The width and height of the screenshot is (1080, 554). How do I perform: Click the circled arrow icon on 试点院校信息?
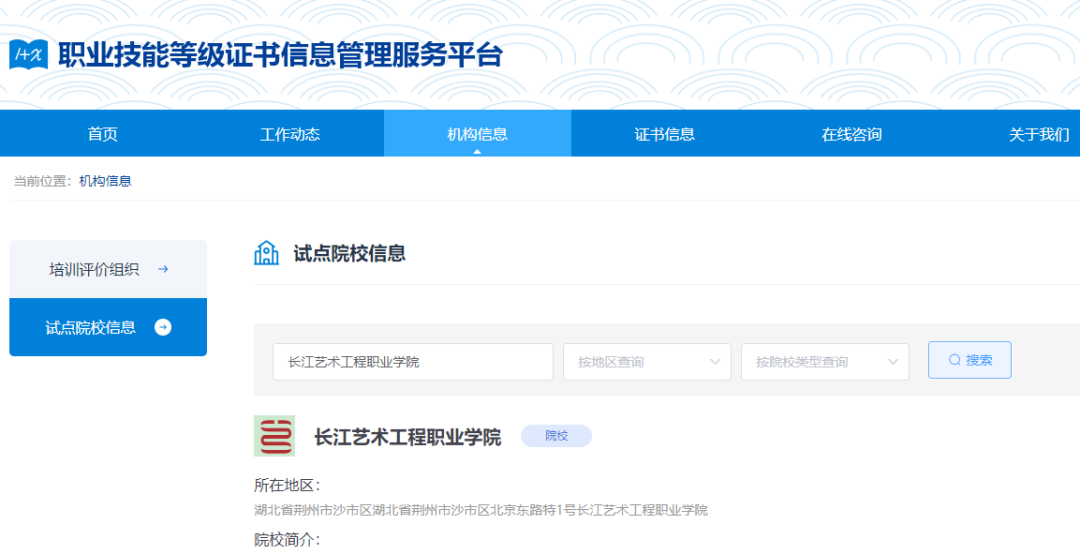click(x=163, y=327)
